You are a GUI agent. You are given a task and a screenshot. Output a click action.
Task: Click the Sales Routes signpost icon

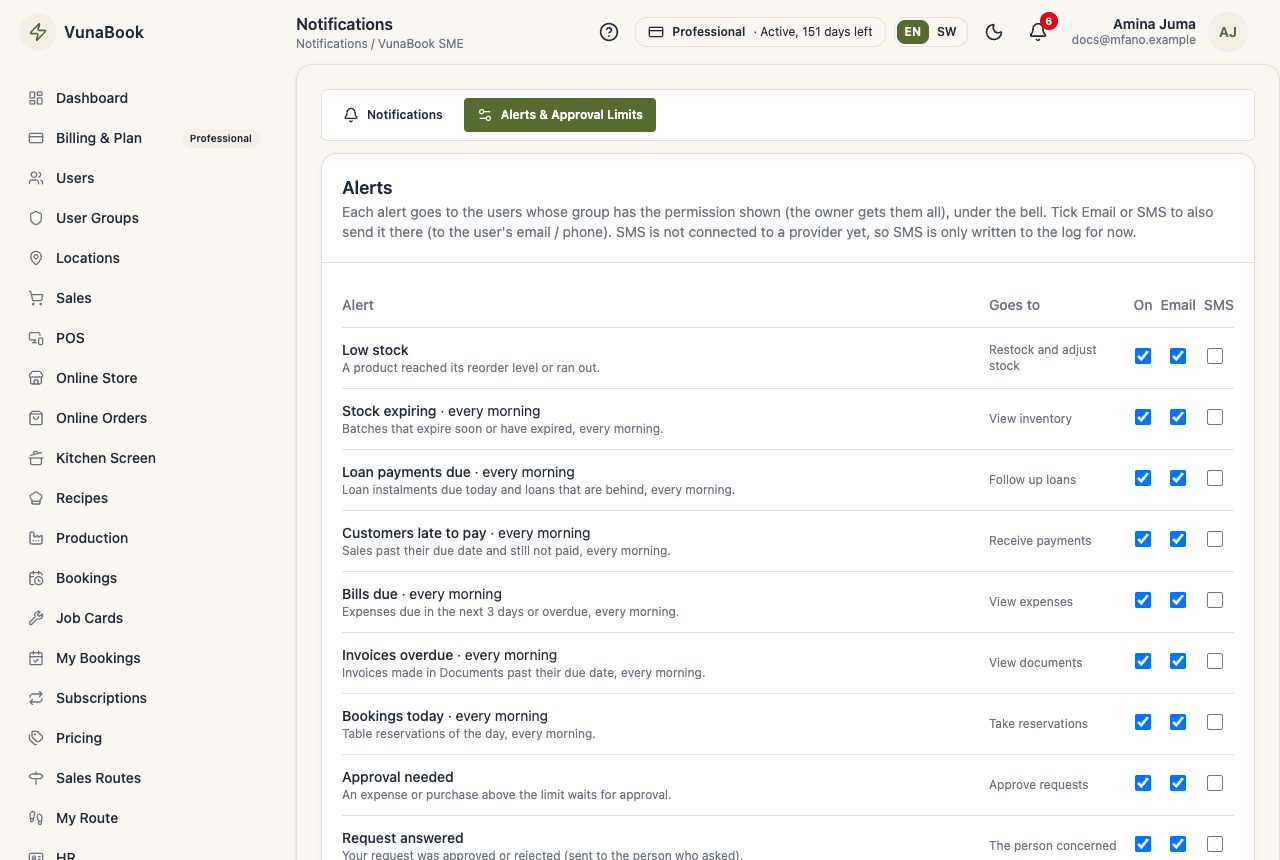pos(36,778)
